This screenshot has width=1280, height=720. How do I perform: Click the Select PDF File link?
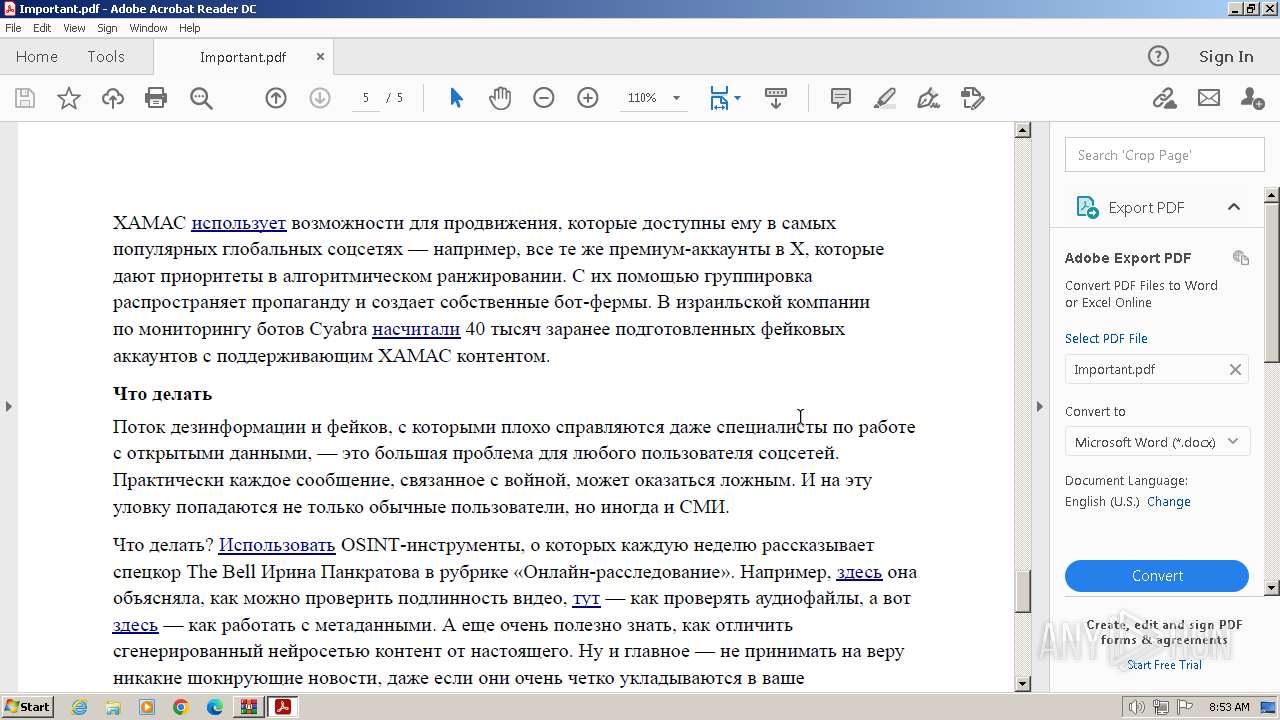(1106, 338)
